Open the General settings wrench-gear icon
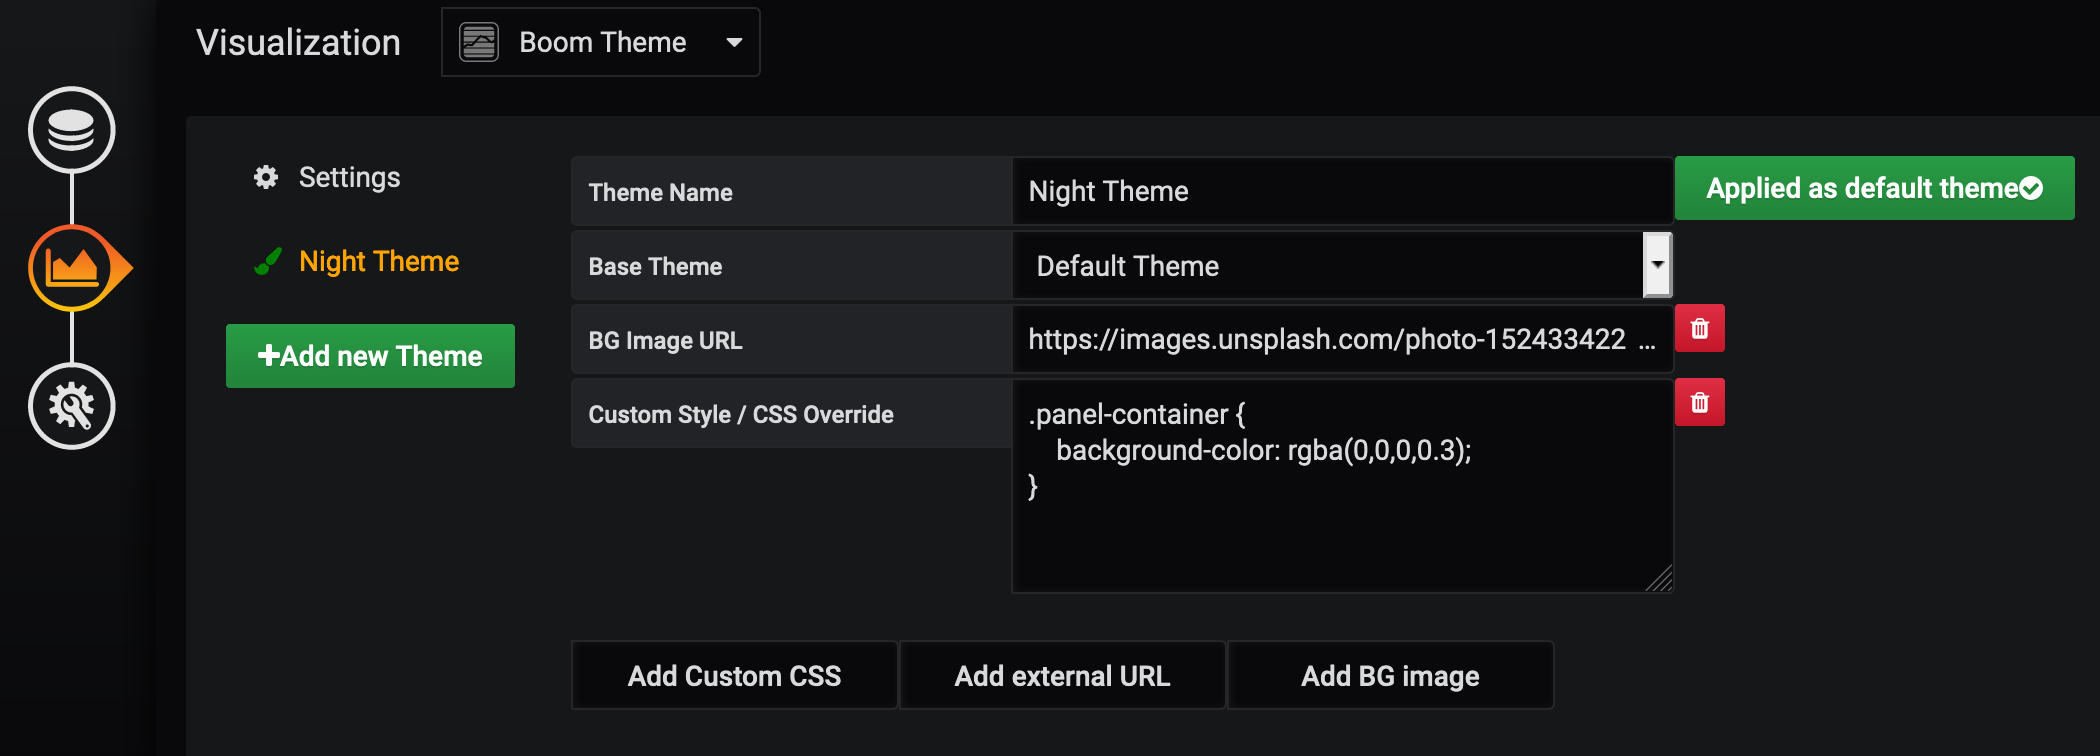This screenshot has height=756, width=2100. 72,406
